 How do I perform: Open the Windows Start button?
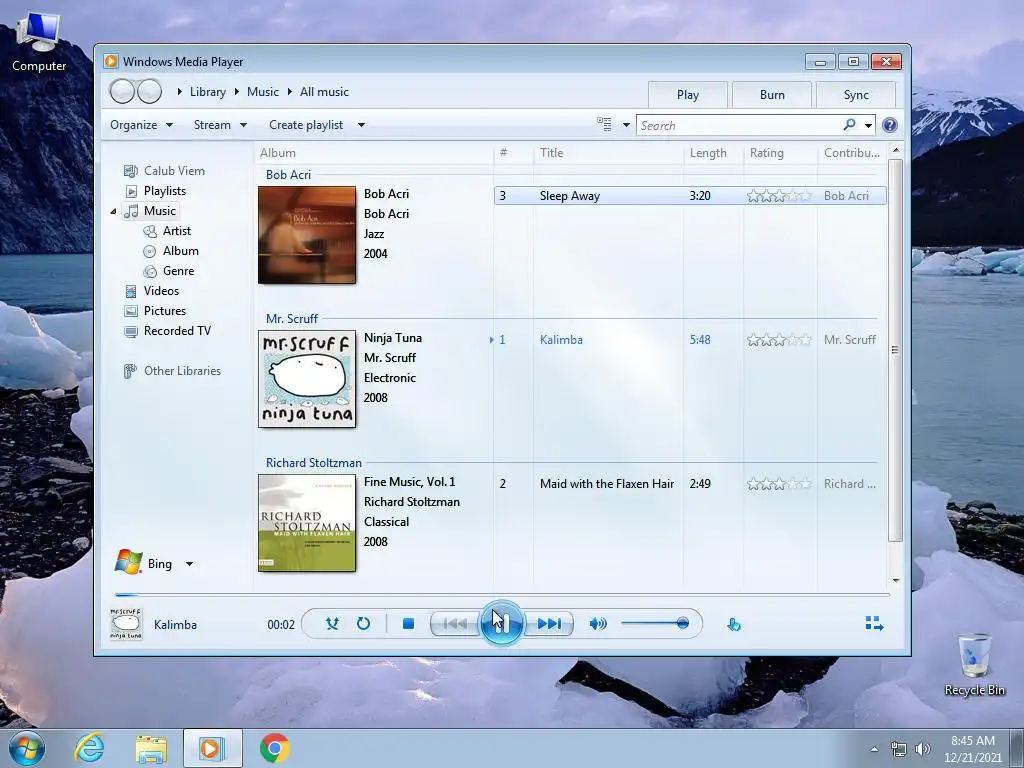point(26,748)
